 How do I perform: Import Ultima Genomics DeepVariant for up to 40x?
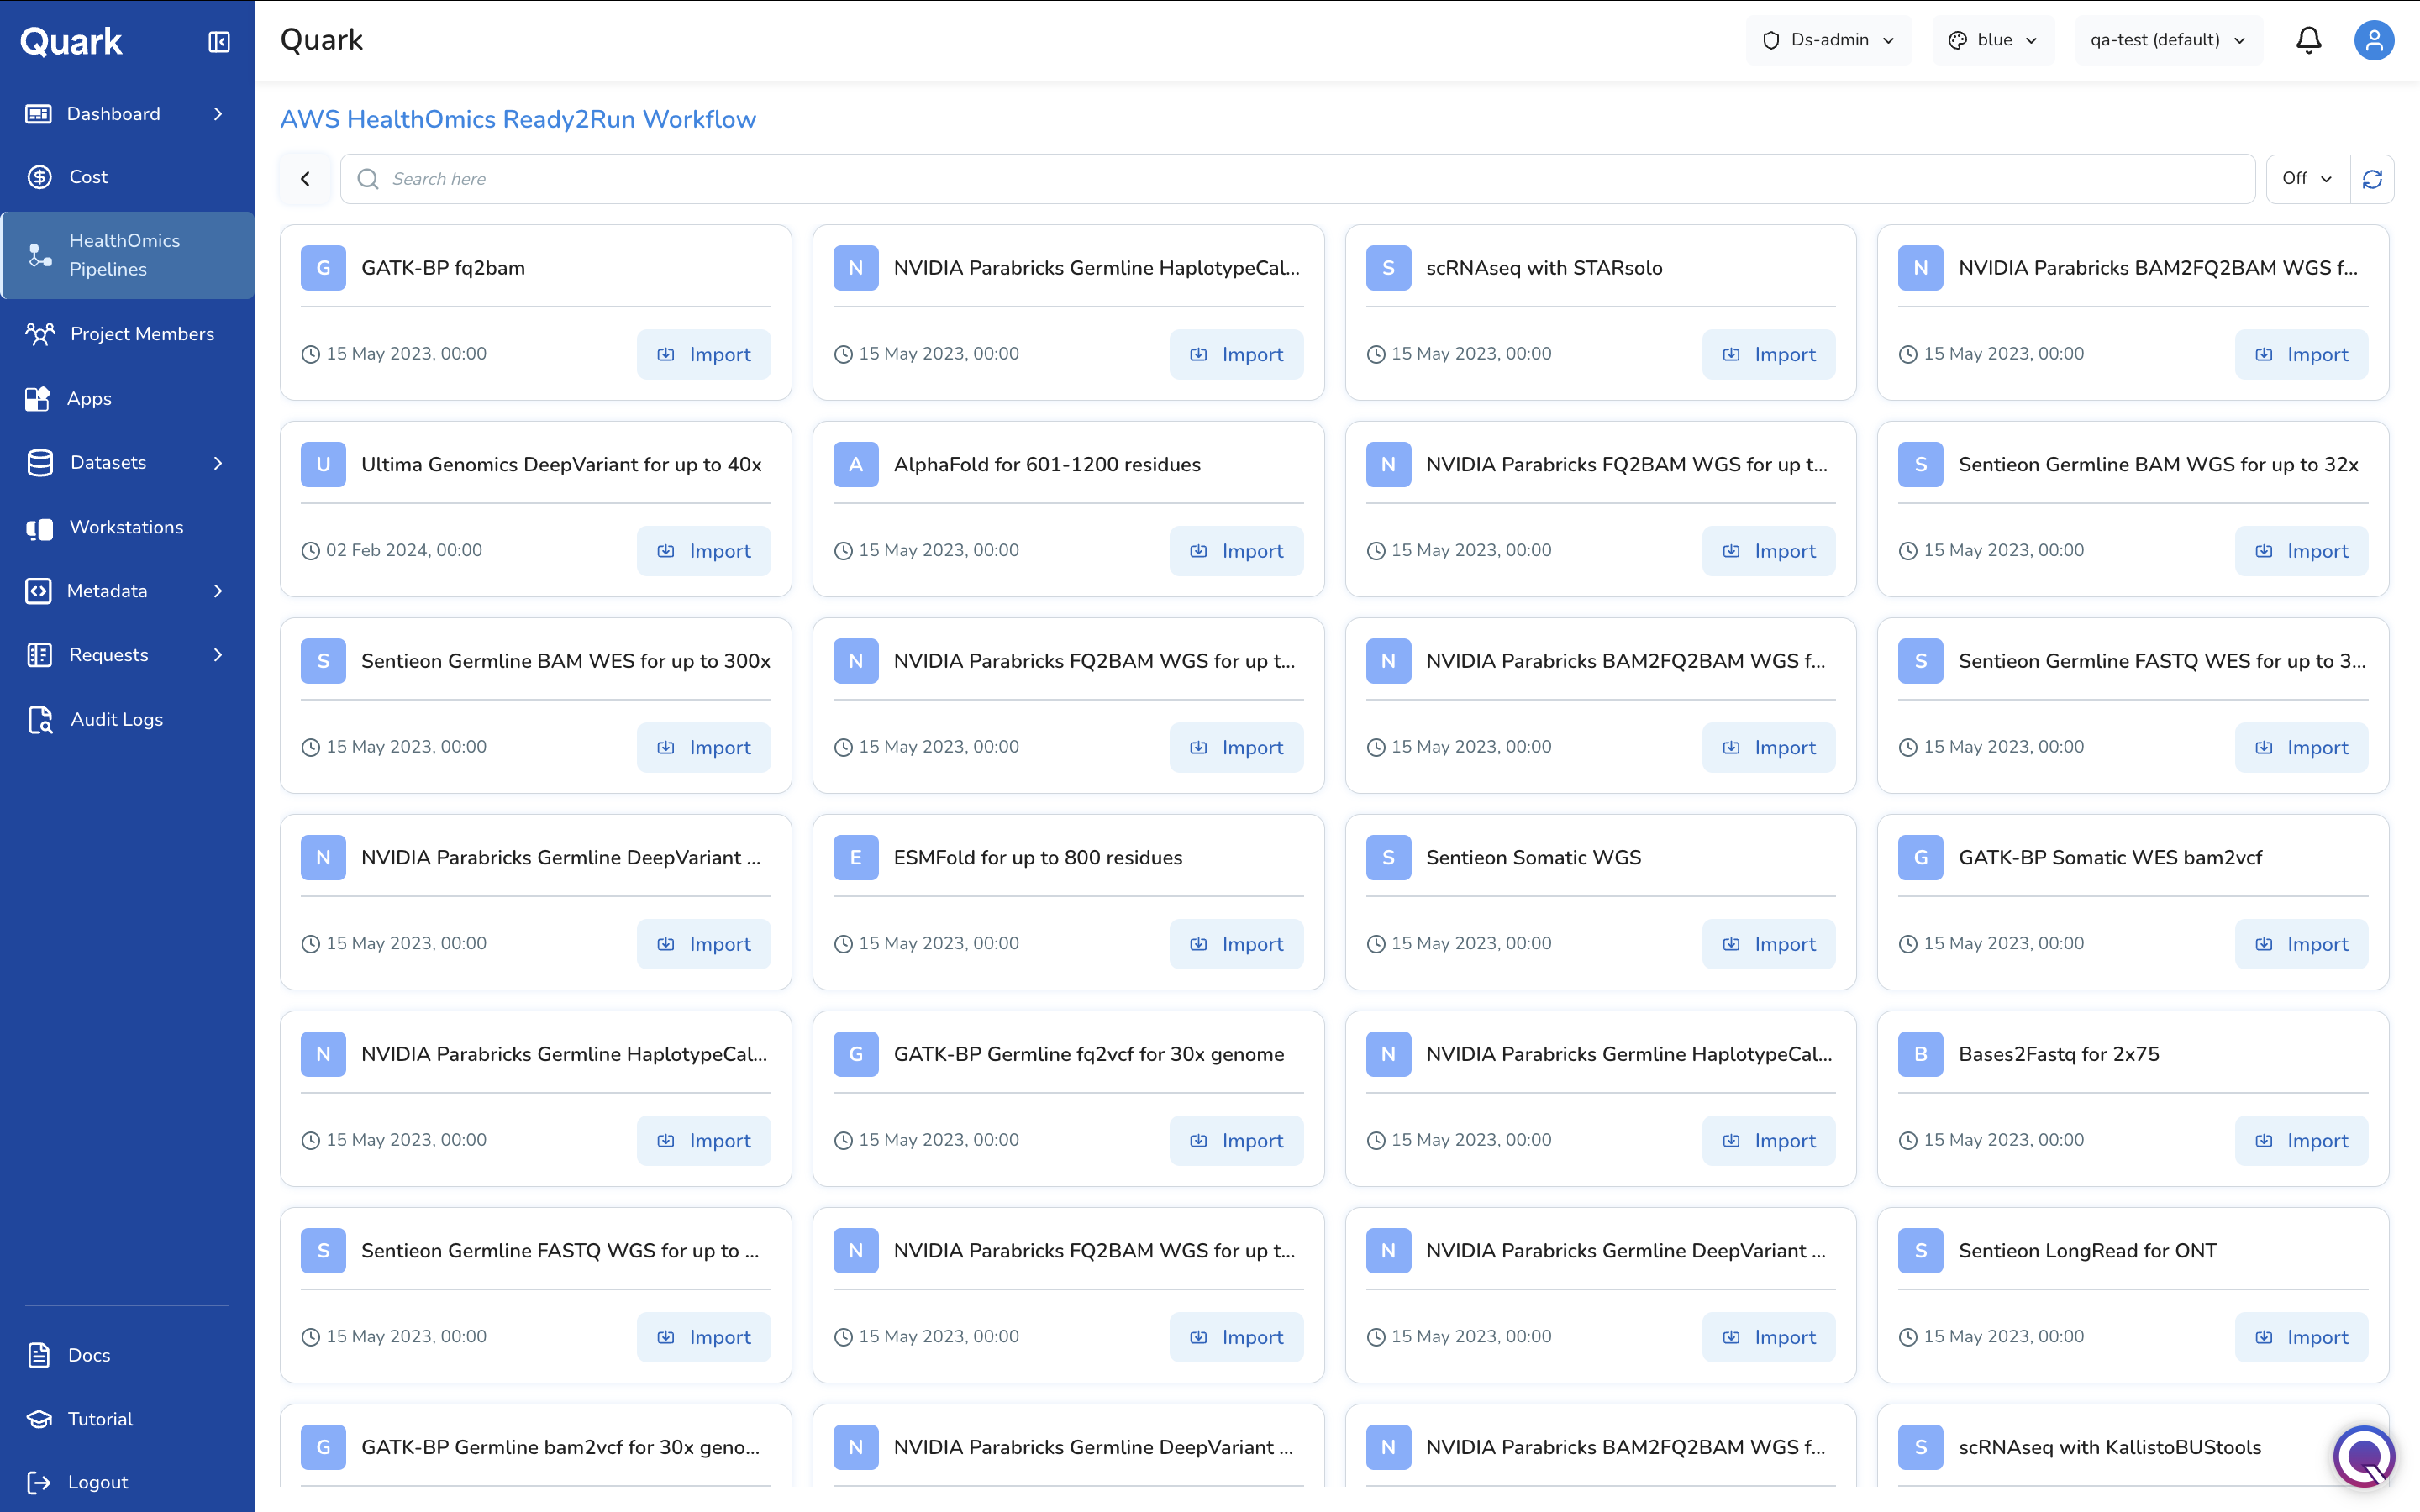pos(703,551)
